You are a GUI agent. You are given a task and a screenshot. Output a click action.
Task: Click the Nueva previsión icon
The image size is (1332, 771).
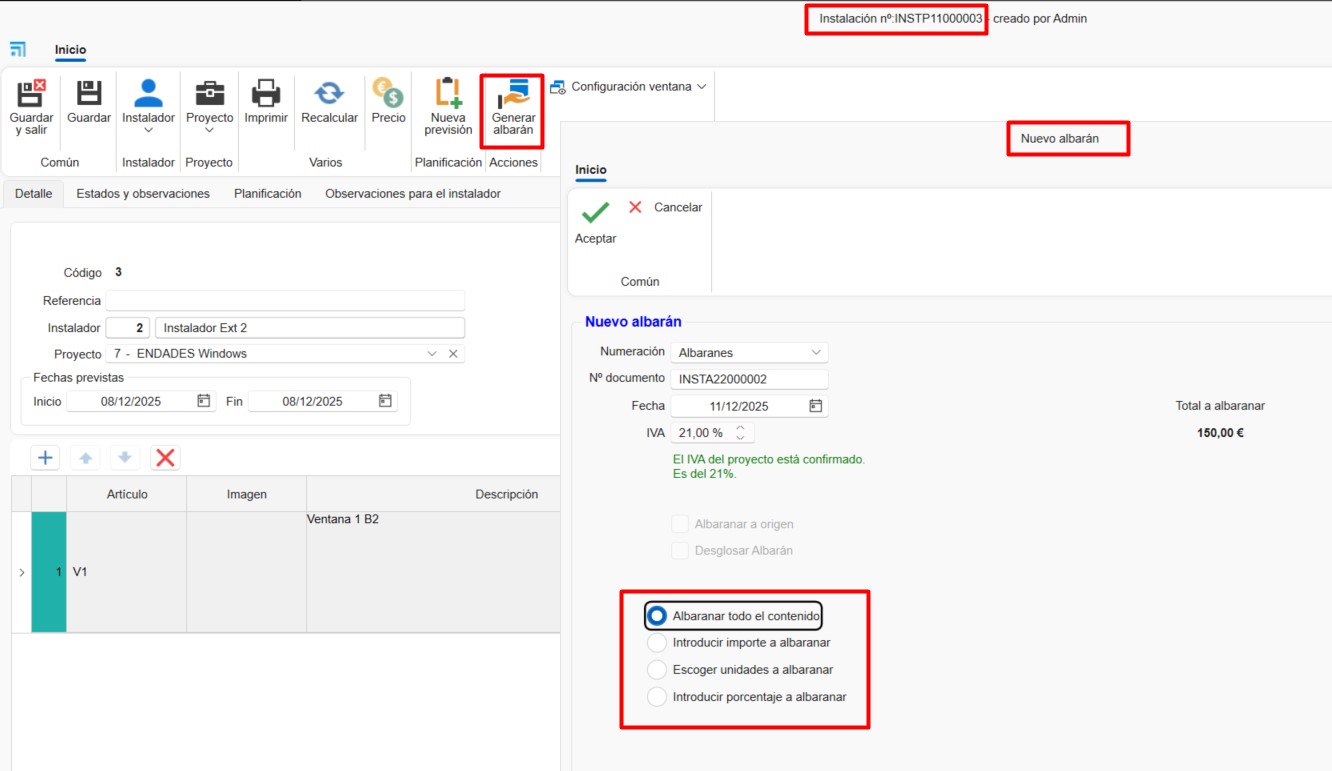[448, 94]
